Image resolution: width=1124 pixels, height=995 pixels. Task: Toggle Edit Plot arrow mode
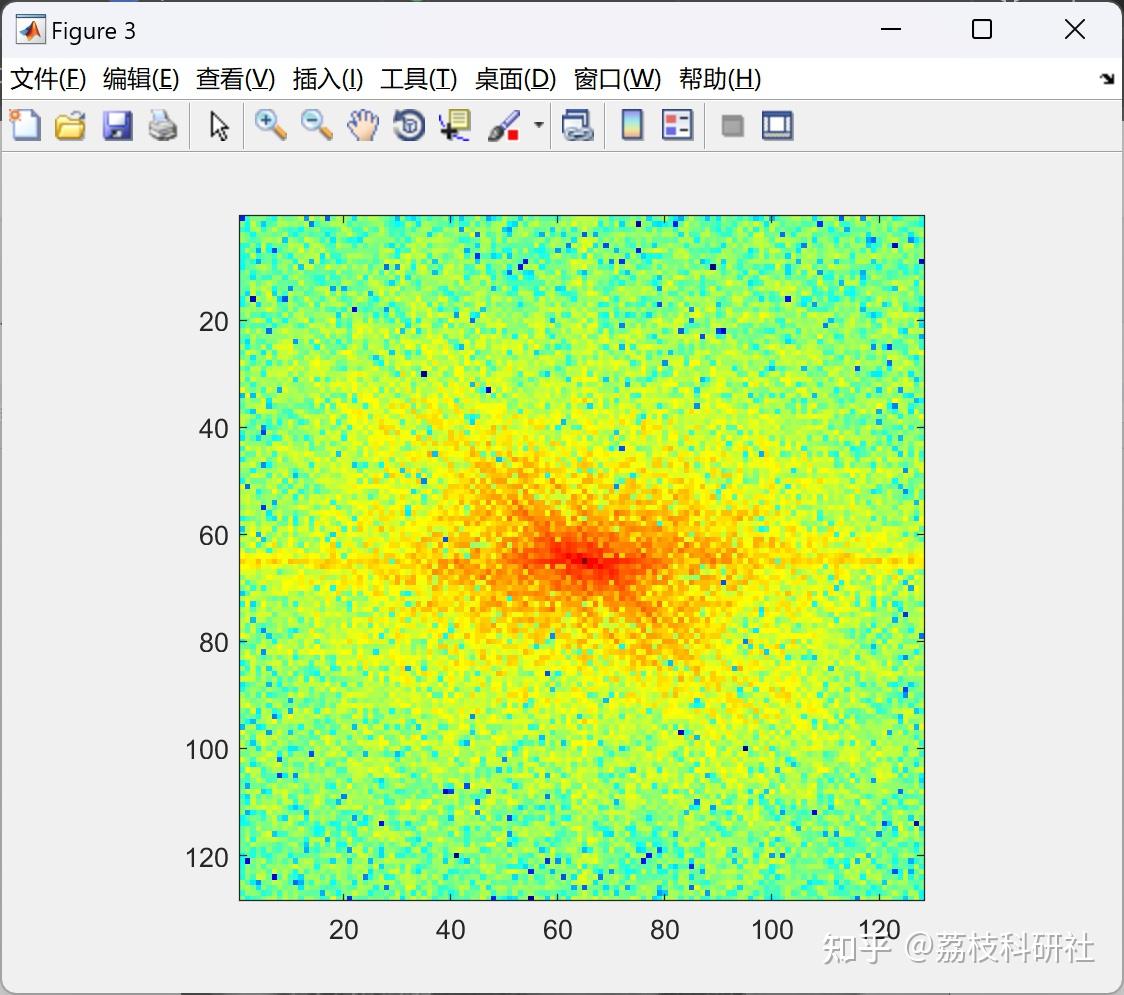(216, 125)
